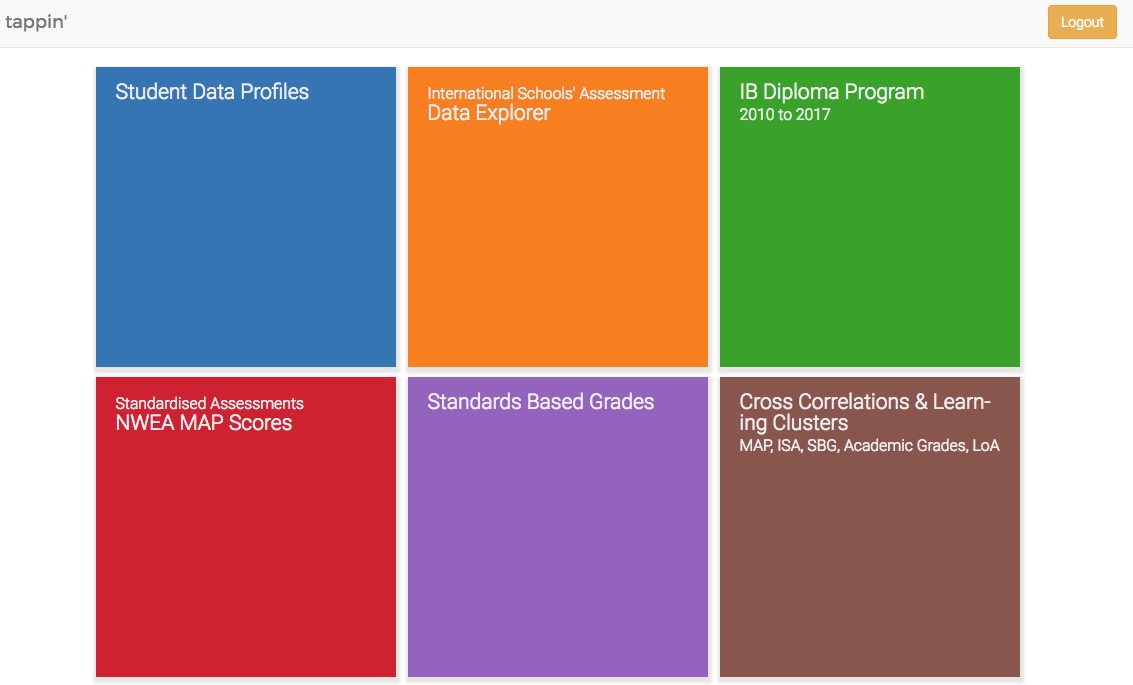Click the 'International Schools' Assessment' heading text
The height and width of the screenshot is (685, 1133).
(545, 92)
